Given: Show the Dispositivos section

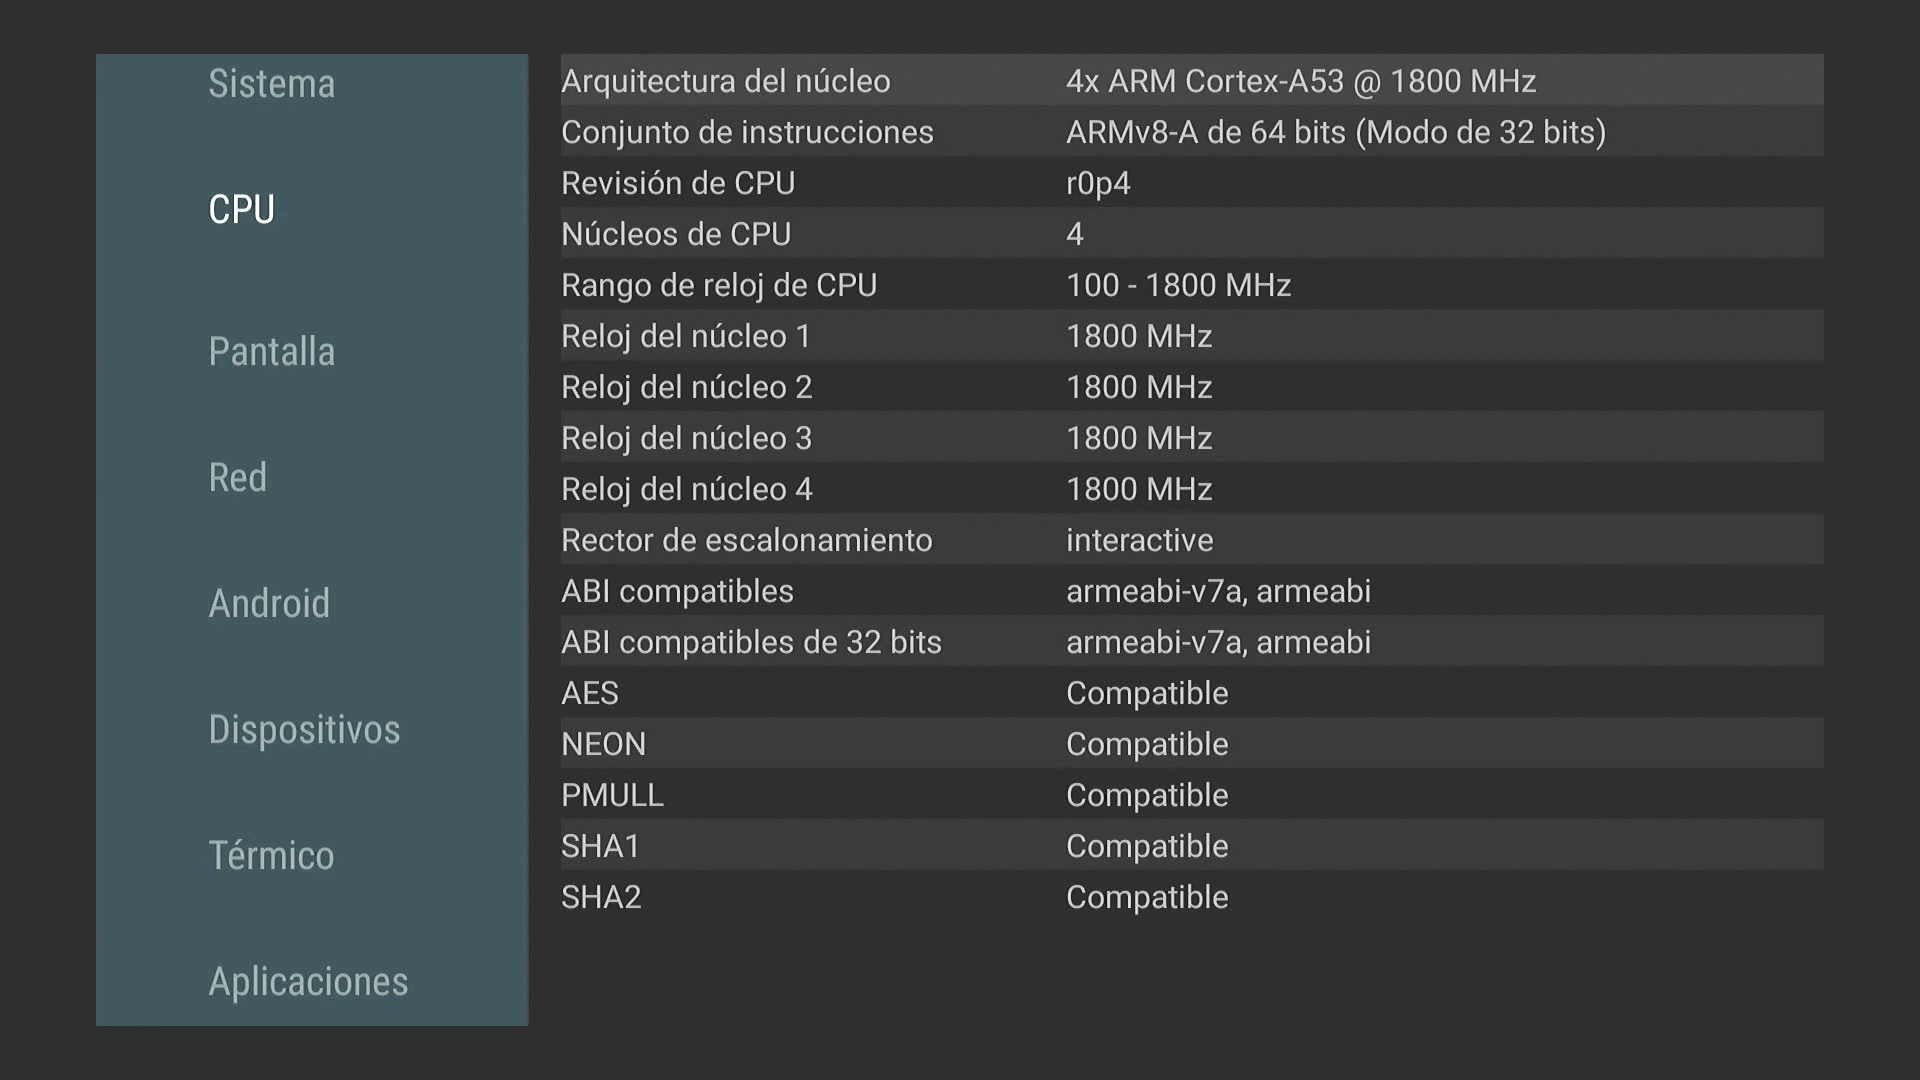Looking at the screenshot, I should point(304,730).
